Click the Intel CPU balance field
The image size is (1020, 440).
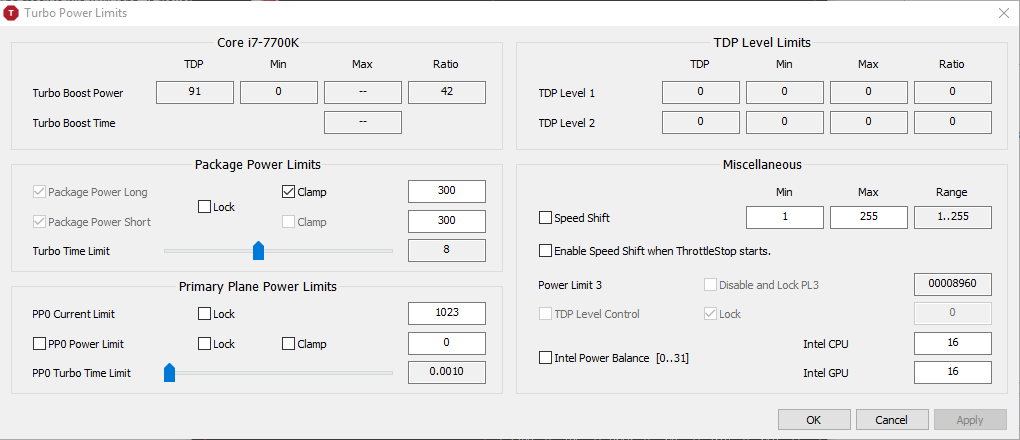coord(953,343)
